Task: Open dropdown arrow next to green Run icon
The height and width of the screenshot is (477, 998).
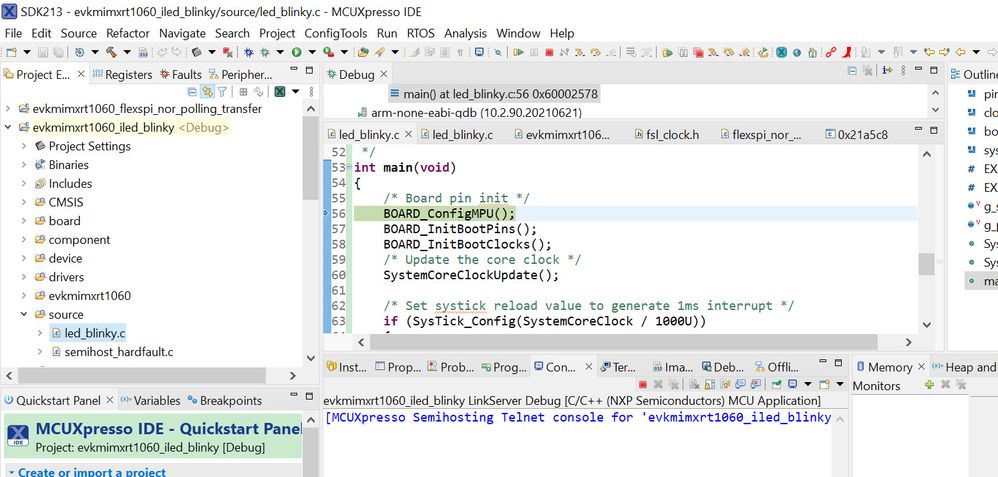Action: (x=313, y=52)
